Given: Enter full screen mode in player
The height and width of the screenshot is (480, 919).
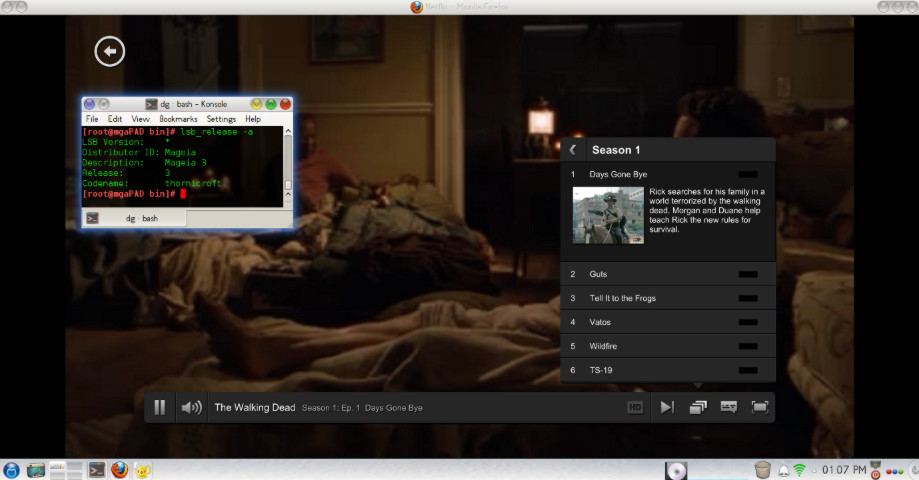Looking at the screenshot, I should pos(760,407).
